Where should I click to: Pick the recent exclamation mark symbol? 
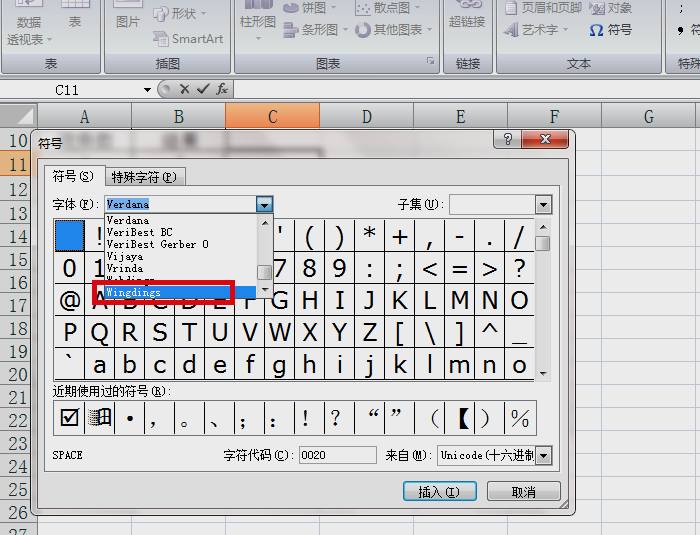coord(309,418)
